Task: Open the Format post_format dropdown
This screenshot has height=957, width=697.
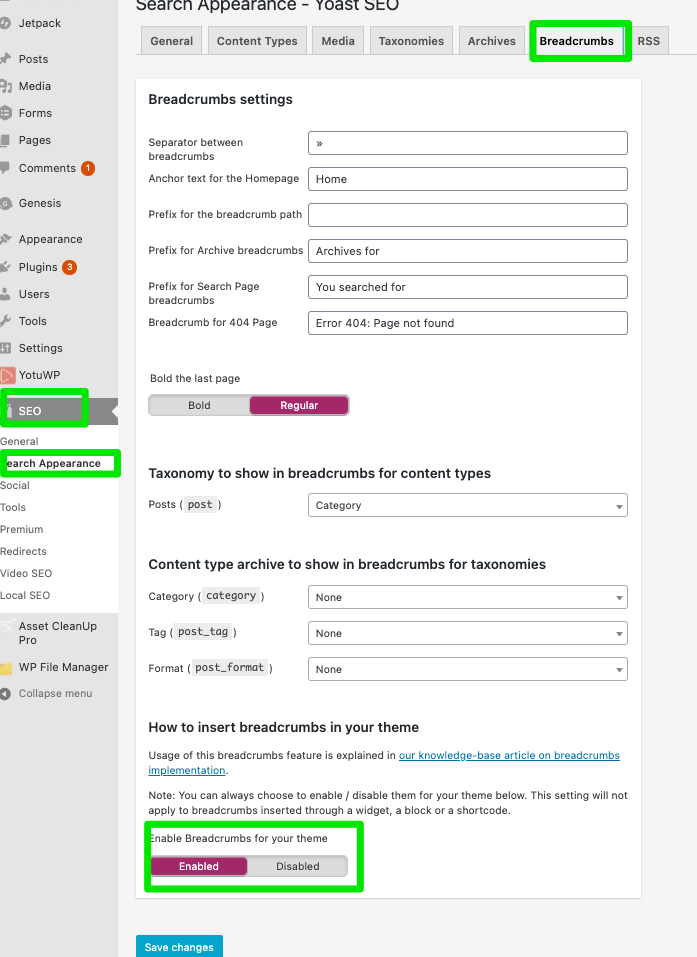Action: [x=467, y=669]
